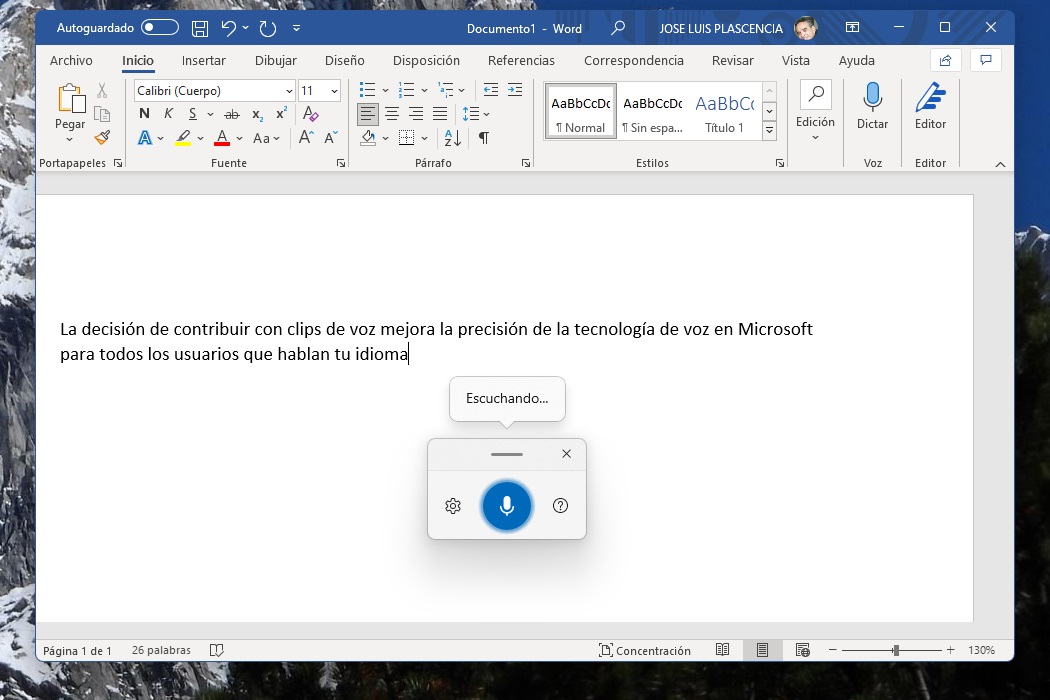Apply bold formatting with the N icon
1050x700 pixels.
pyautogui.click(x=143, y=114)
